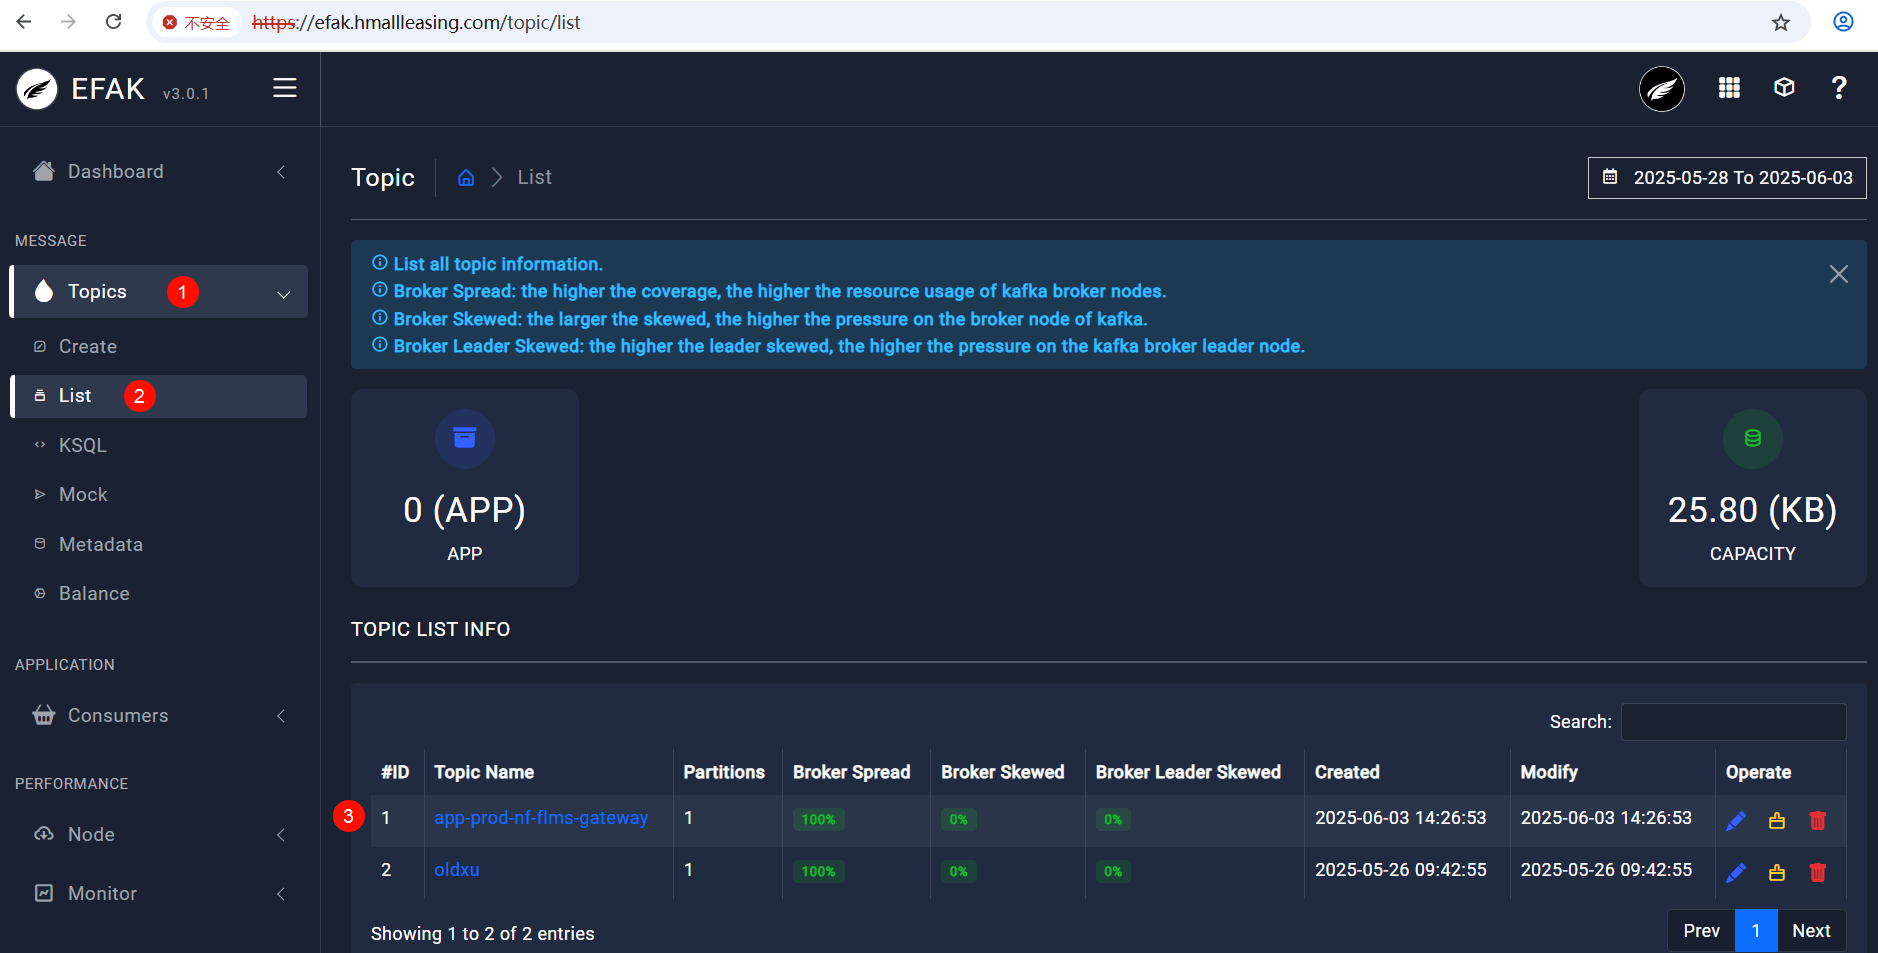Click the Next pagination button
This screenshot has height=953, width=1878.
point(1811,931)
